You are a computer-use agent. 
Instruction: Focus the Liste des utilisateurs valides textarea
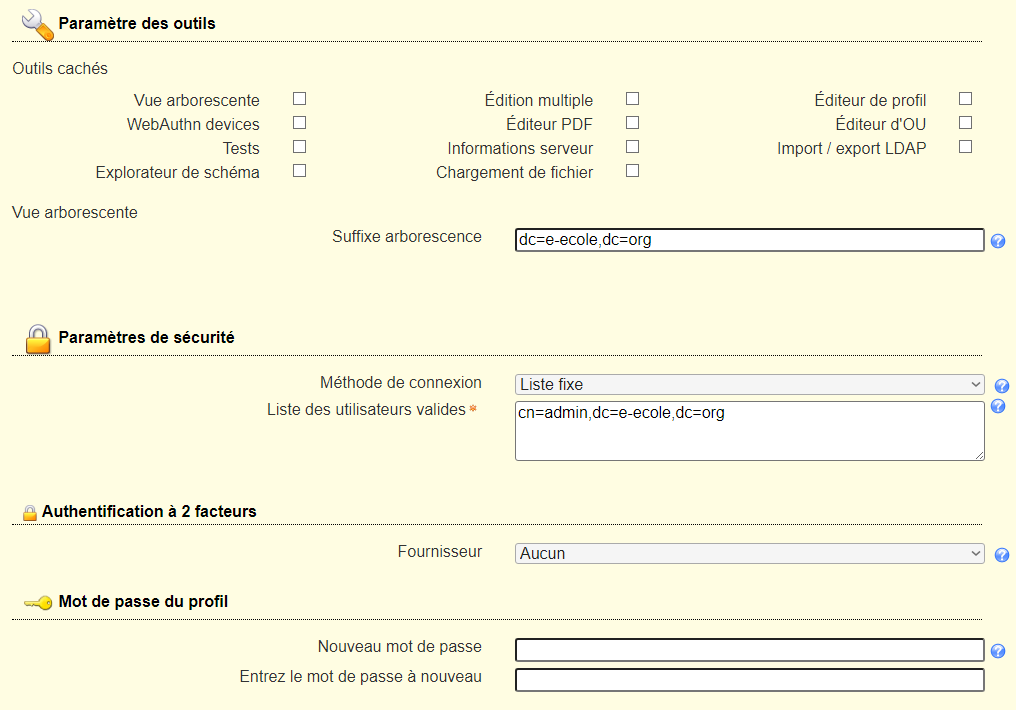[x=749, y=431]
